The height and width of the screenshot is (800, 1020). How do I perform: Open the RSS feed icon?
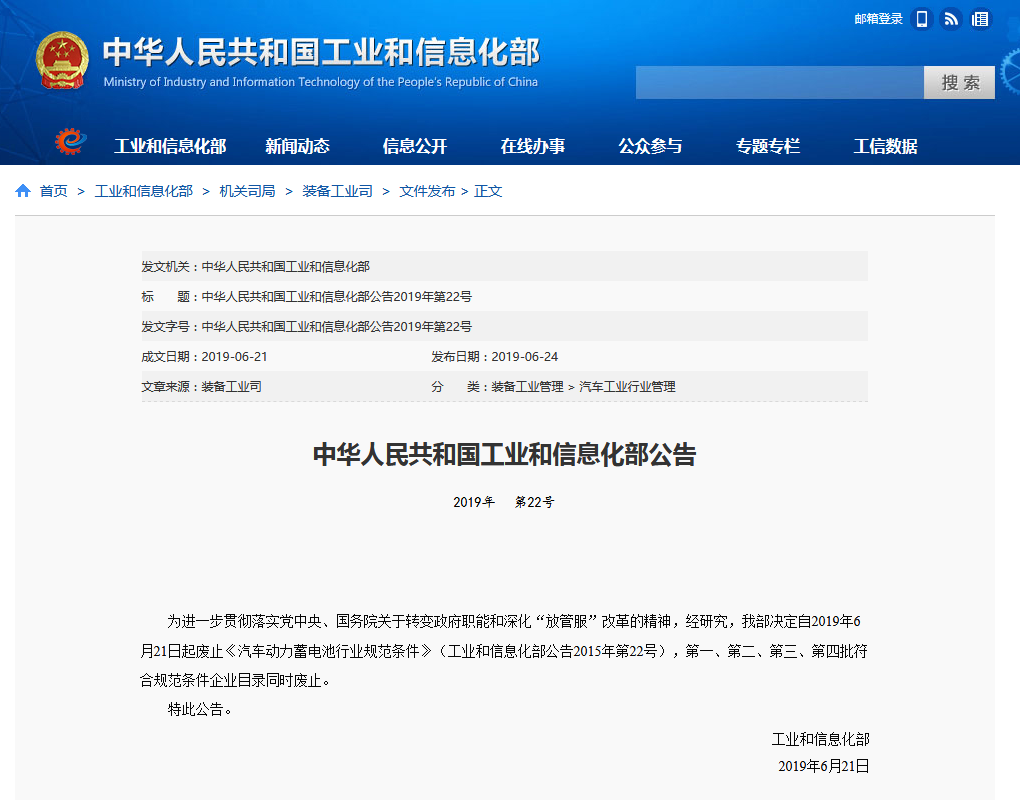951,19
